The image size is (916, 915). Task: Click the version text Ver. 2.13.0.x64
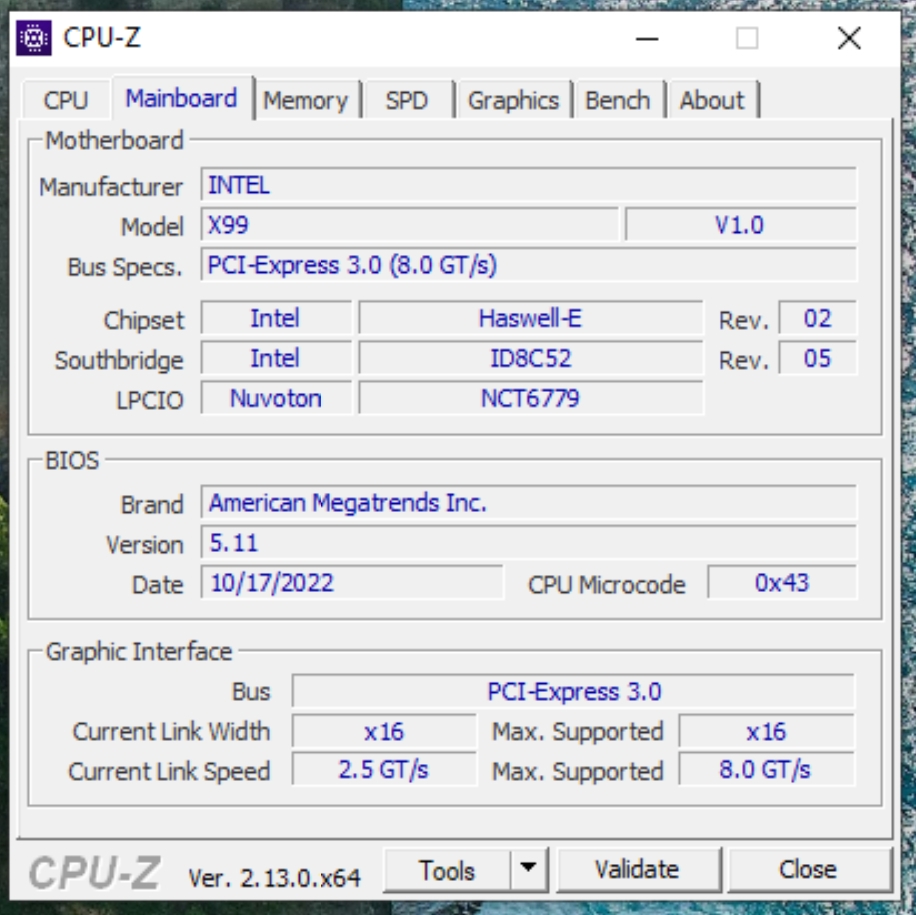pyautogui.click(x=274, y=878)
